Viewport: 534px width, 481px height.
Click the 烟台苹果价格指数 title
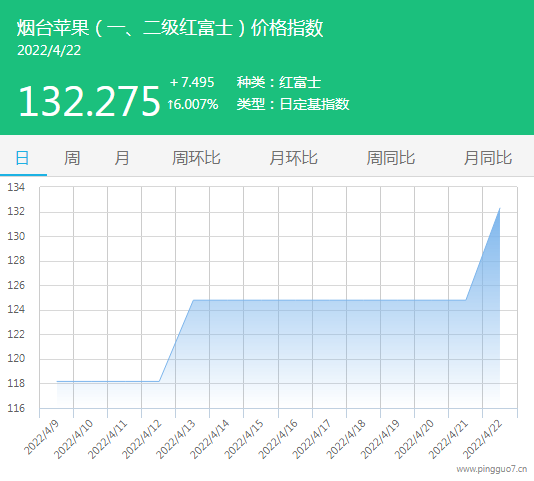pyautogui.click(x=170, y=28)
